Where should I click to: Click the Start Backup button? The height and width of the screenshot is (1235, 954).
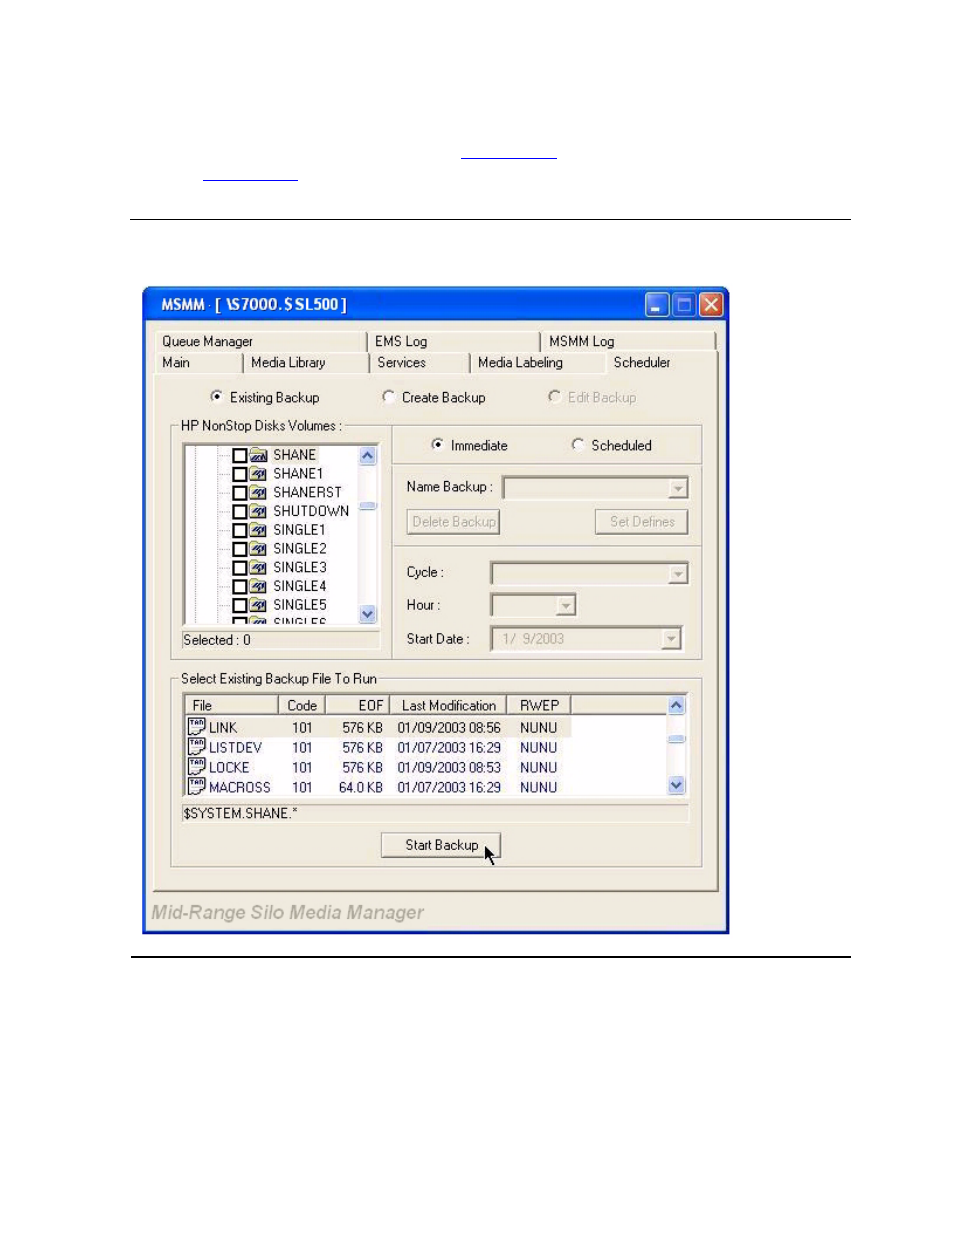pyautogui.click(x=441, y=845)
